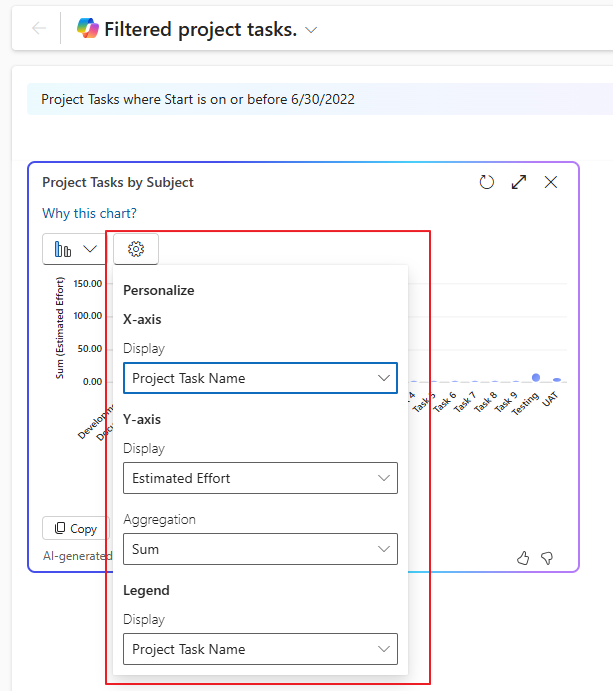Click the Project Tasks filter description banner
The image size is (613, 691).
198,99
